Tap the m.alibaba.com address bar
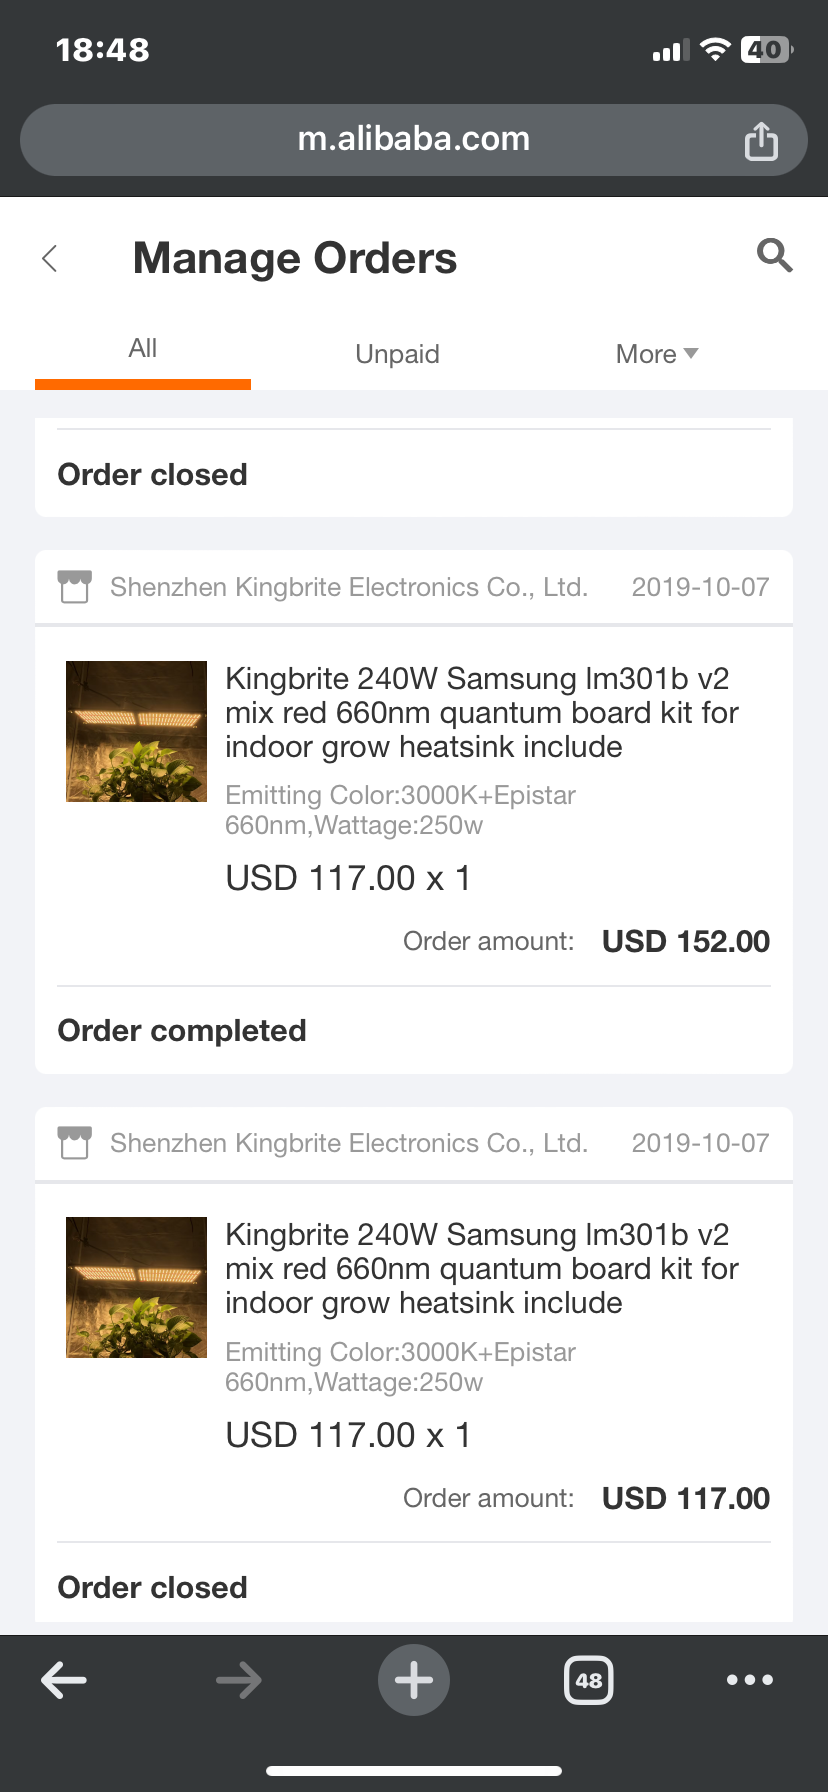 click(x=414, y=139)
